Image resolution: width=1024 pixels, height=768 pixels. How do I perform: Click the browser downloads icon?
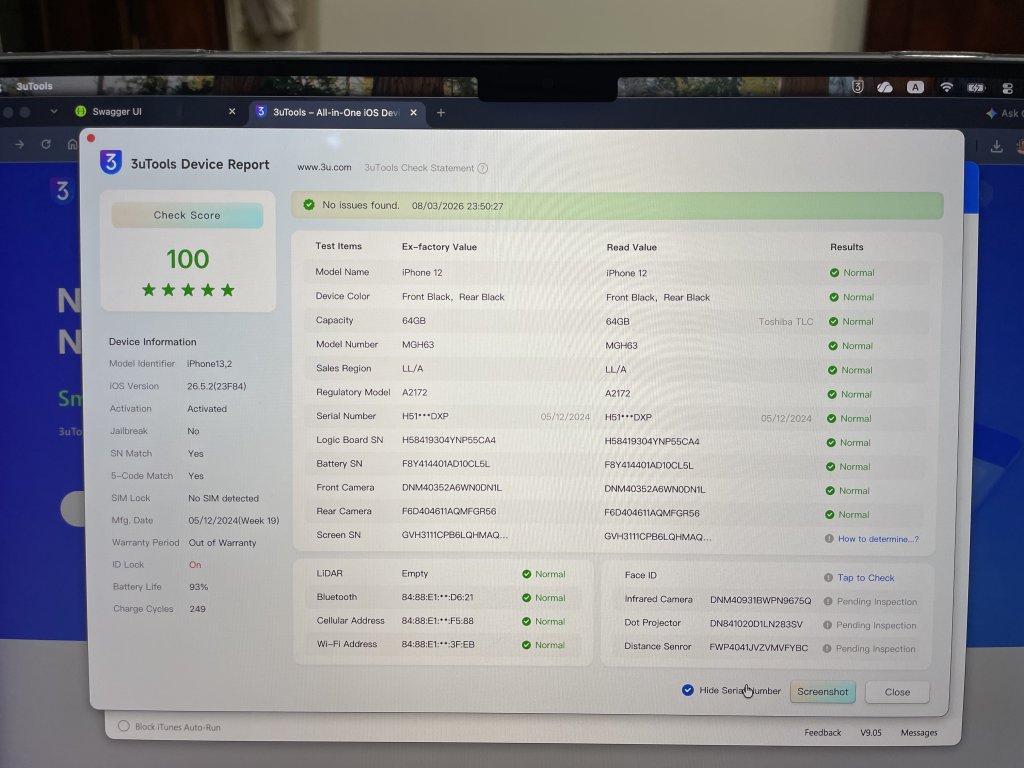click(996, 146)
